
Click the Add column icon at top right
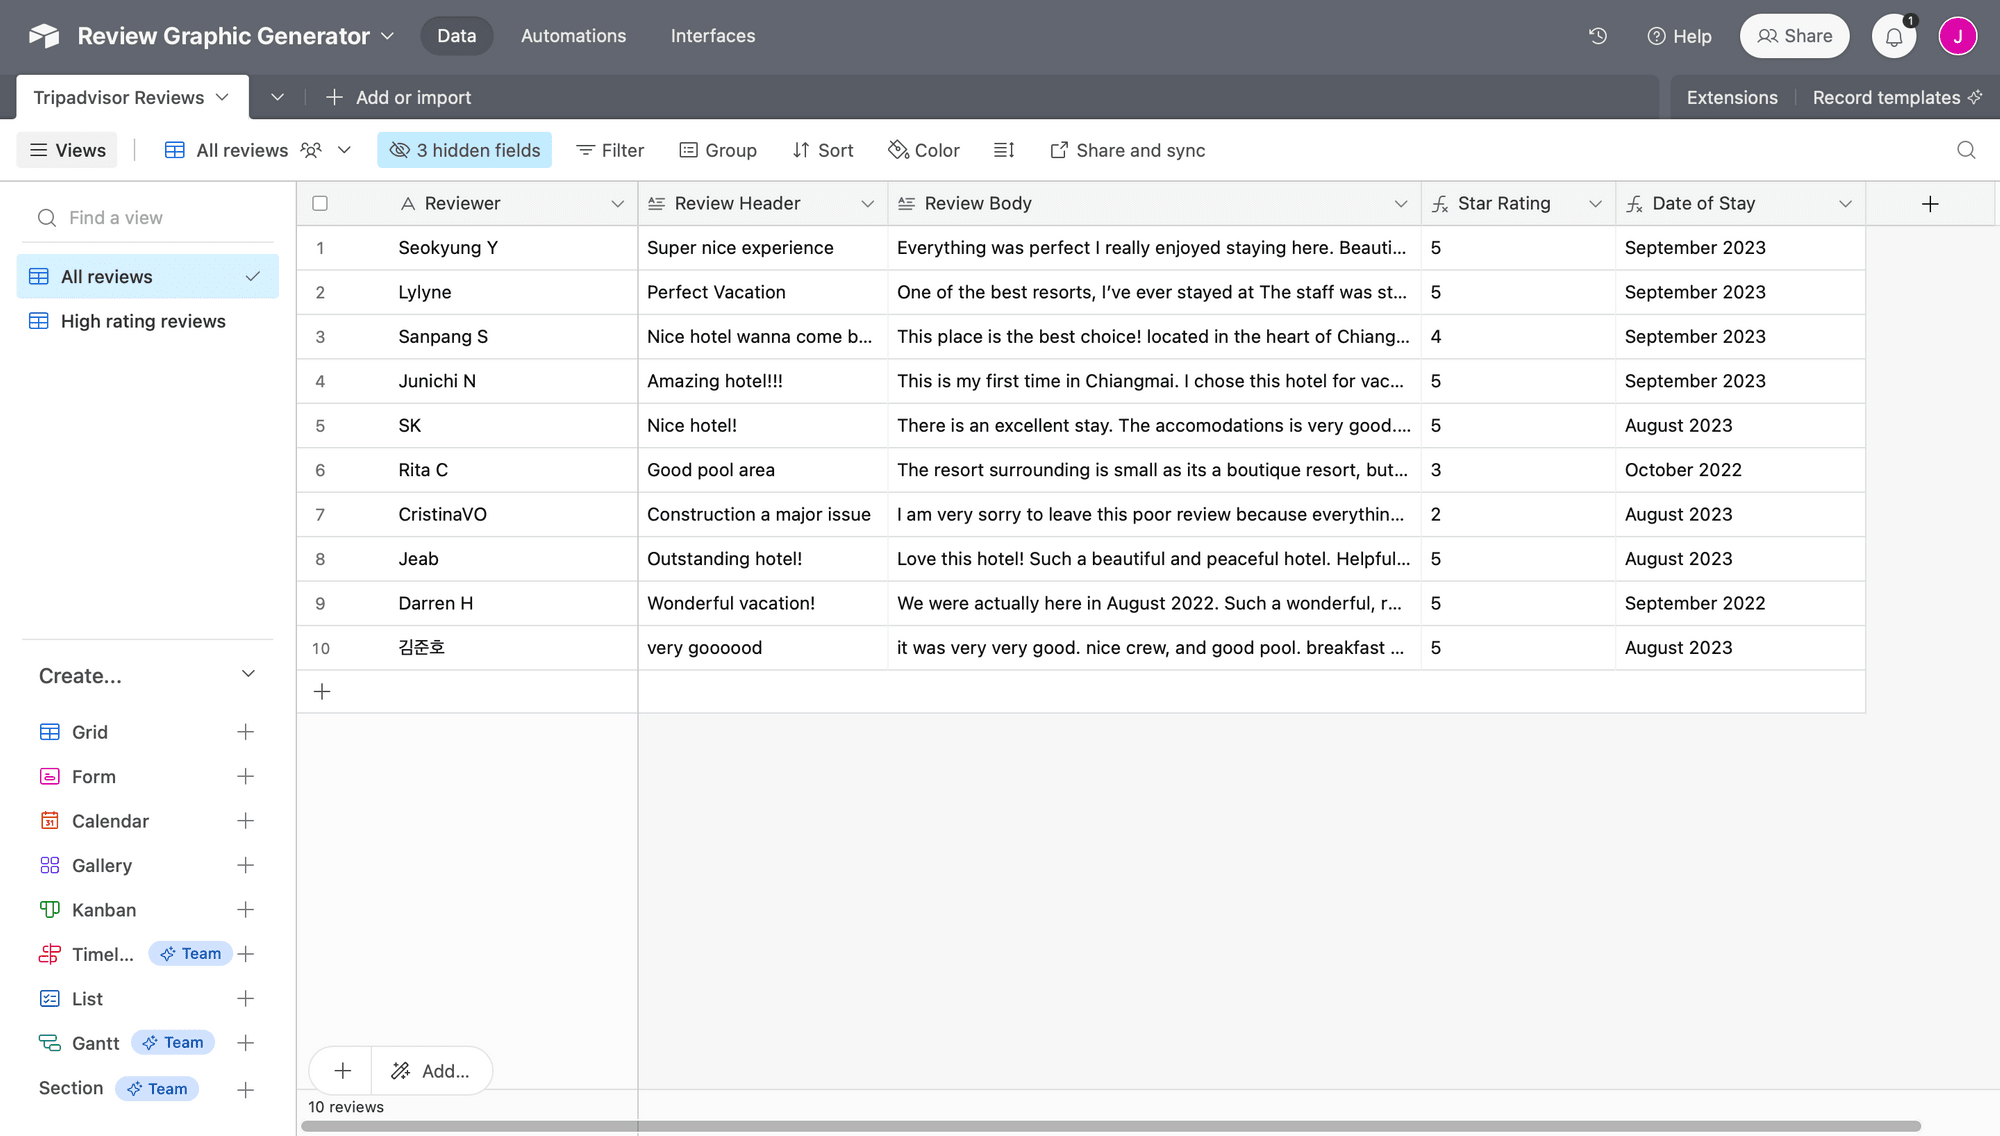point(1930,202)
